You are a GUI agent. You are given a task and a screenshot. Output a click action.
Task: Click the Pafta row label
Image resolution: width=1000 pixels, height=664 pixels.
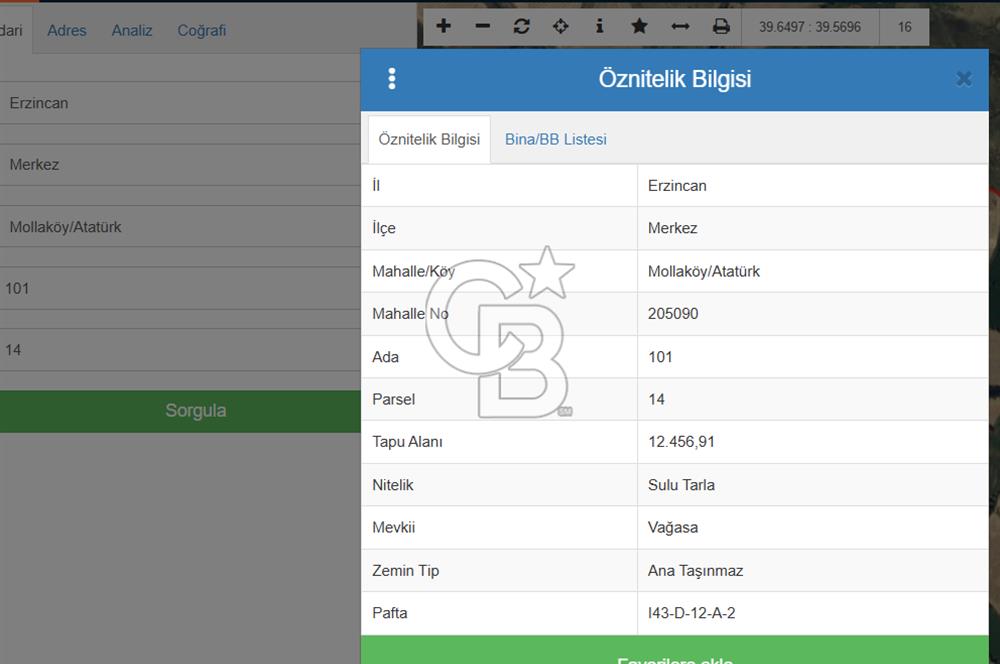click(x=390, y=613)
